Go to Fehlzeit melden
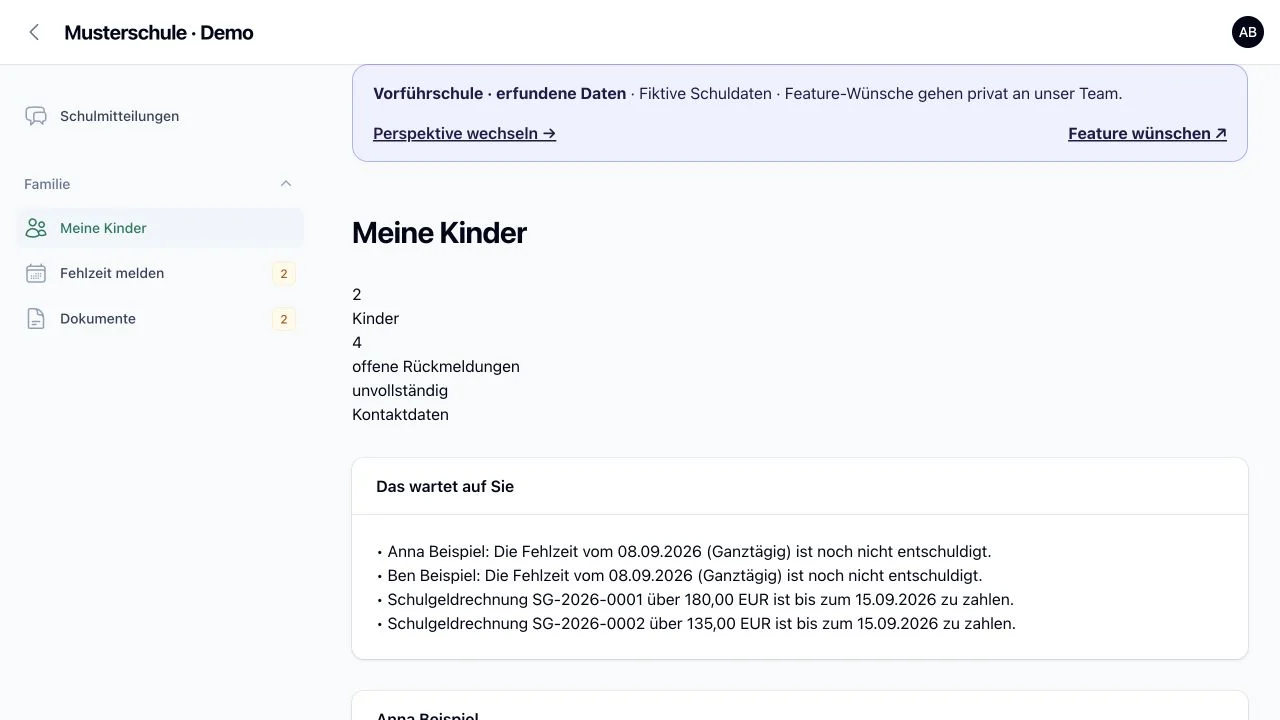1280x720 pixels. 160,273
